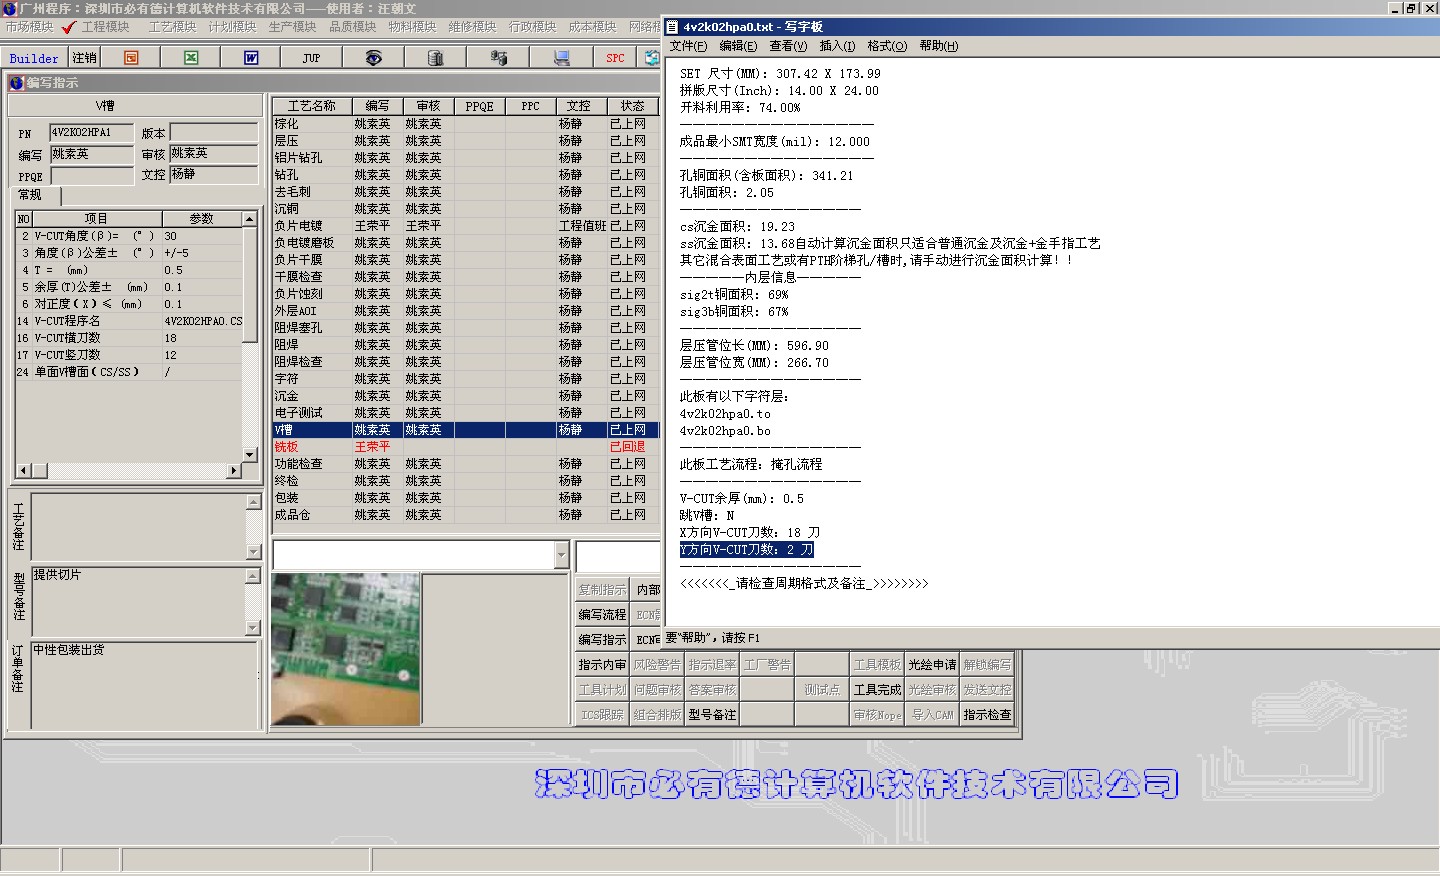1440x876 pixels.
Task: Select the V-CUT横刀数 parameter row
Action: pyautogui.click(x=129, y=338)
